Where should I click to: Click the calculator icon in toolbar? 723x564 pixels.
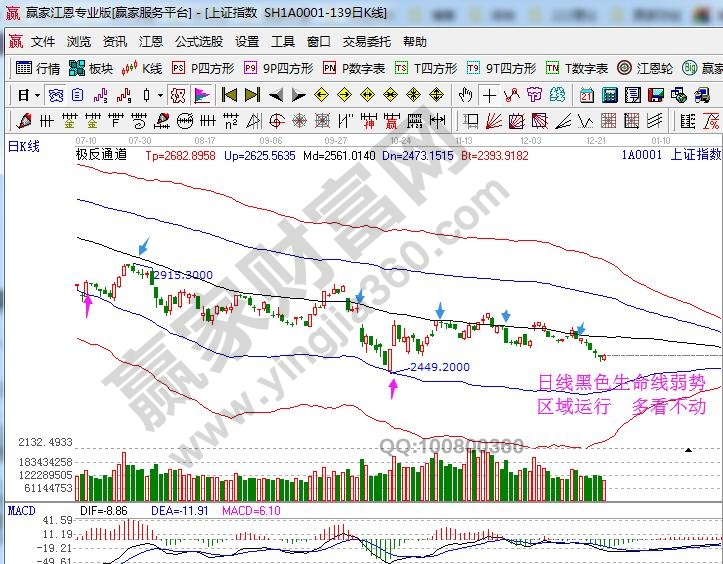tap(610, 96)
